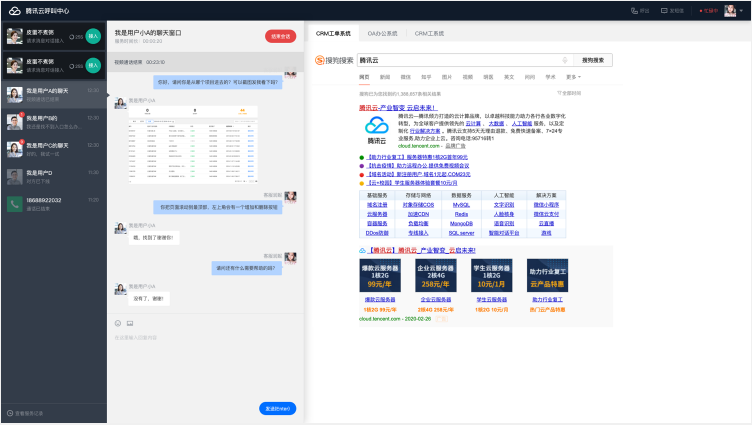752x425 pixels.
Task: Click 我是用户小A avatar beside screenshot message
Action: point(120,103)
